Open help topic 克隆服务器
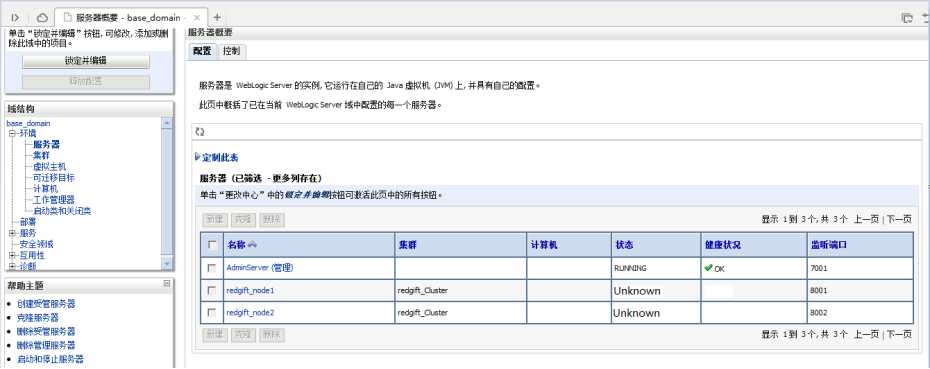The width and height of the screenshot is (930, 369). coord(38,317)
